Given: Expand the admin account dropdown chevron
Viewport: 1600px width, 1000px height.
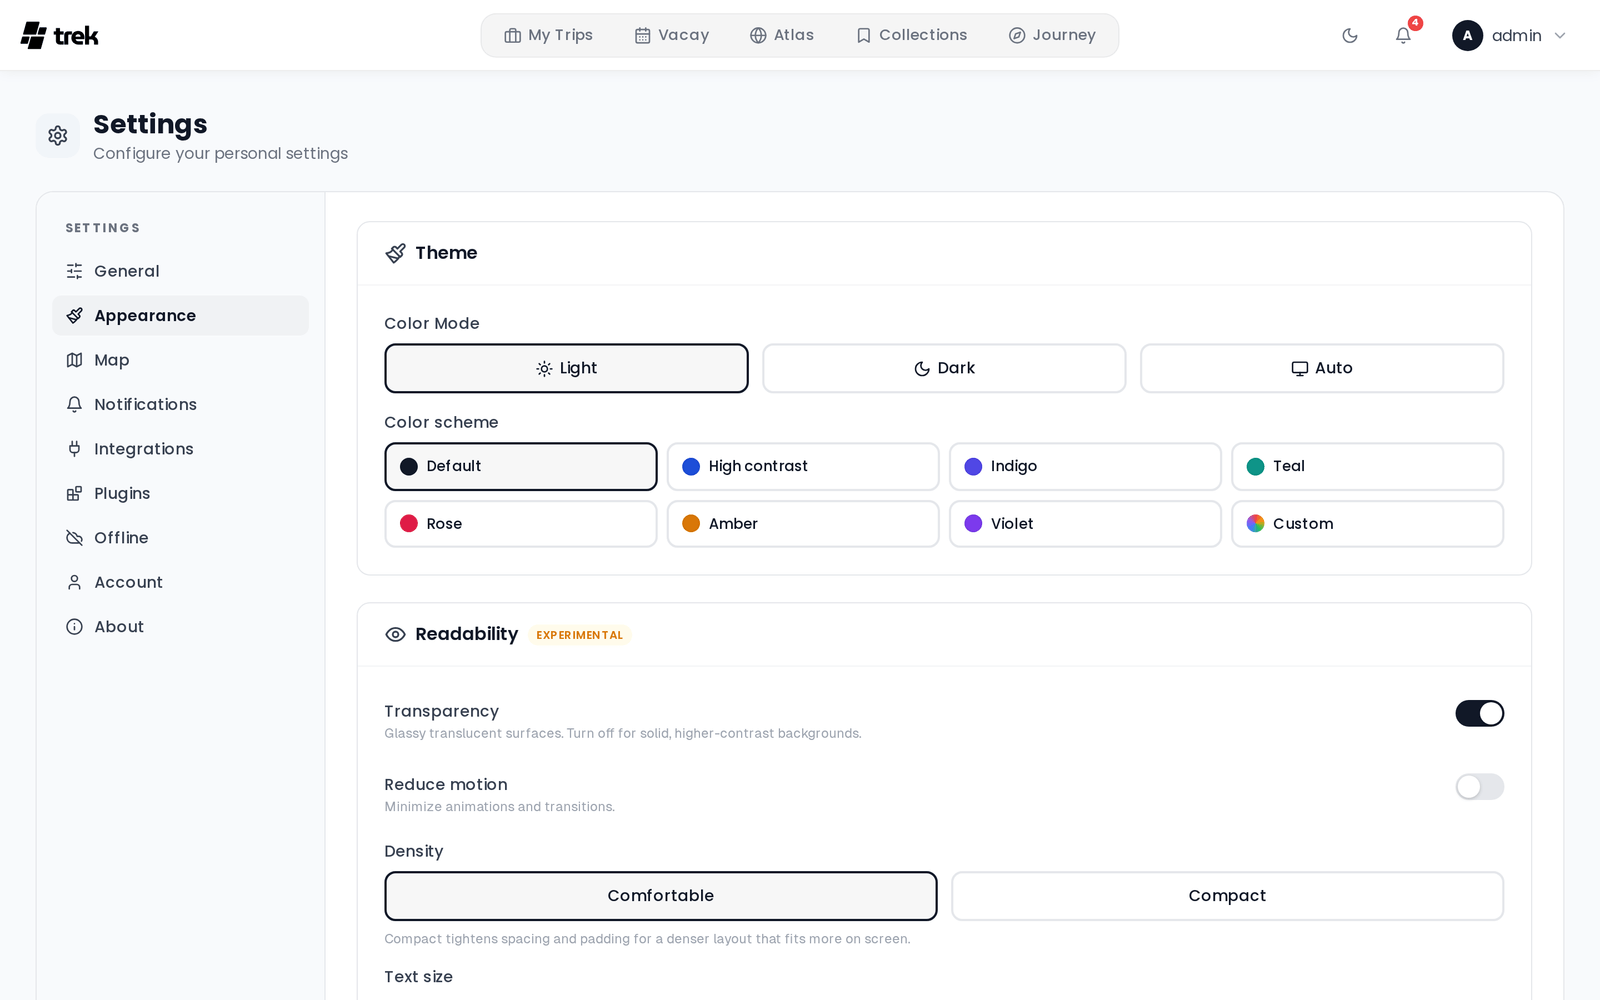Looking at the screenshot, I should click(1559, 35).
